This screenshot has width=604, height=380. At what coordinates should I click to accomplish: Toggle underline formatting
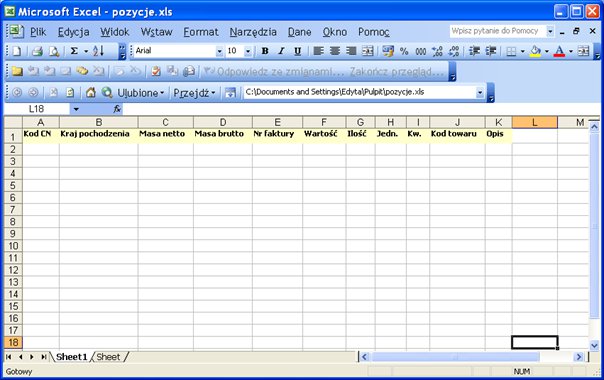297,51
